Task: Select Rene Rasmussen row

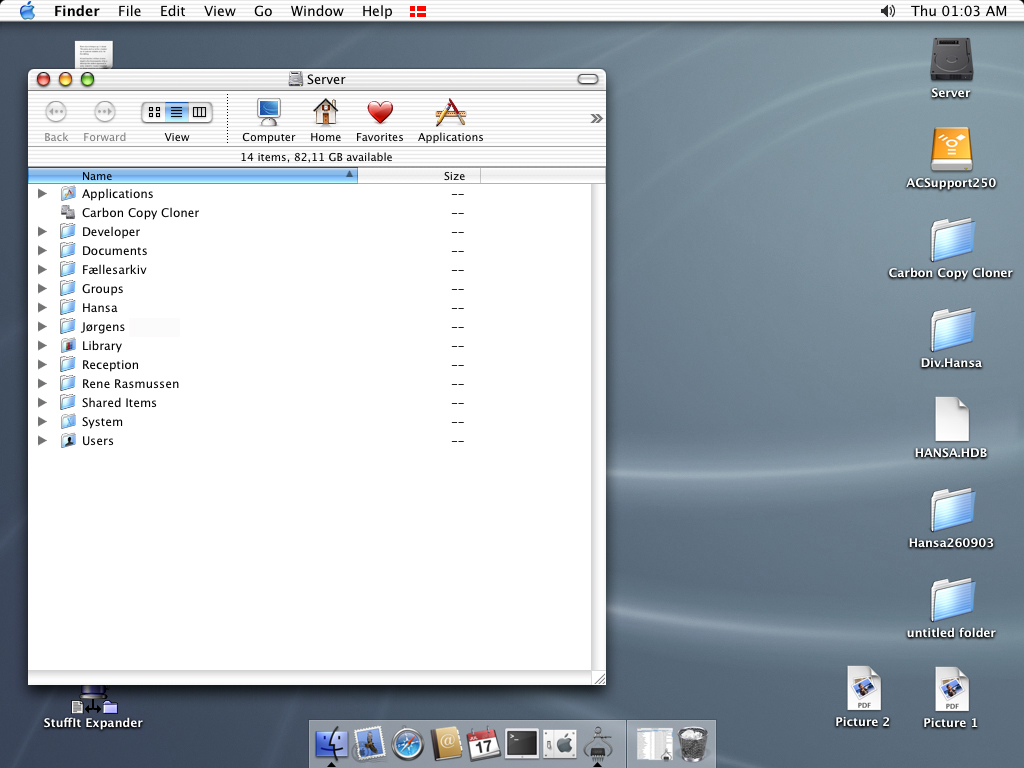Action: click(x=310, y=383)
